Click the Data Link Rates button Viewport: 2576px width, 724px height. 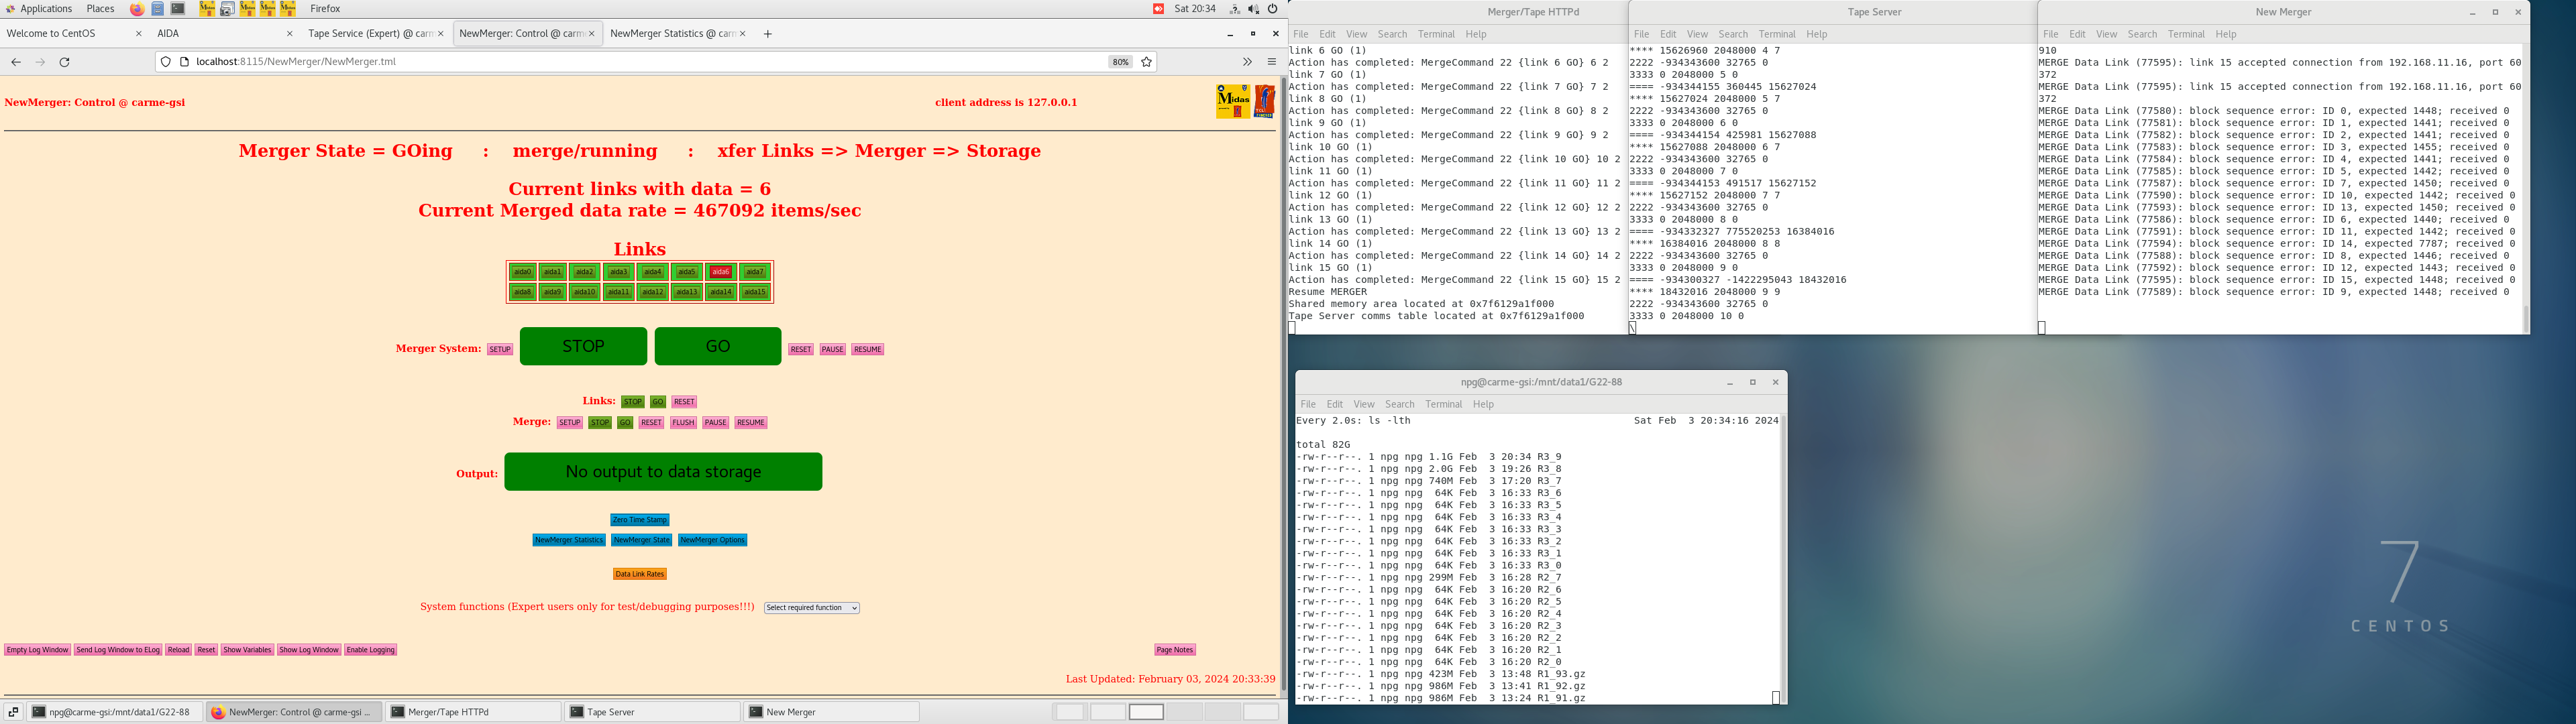(x=640, y=574)
